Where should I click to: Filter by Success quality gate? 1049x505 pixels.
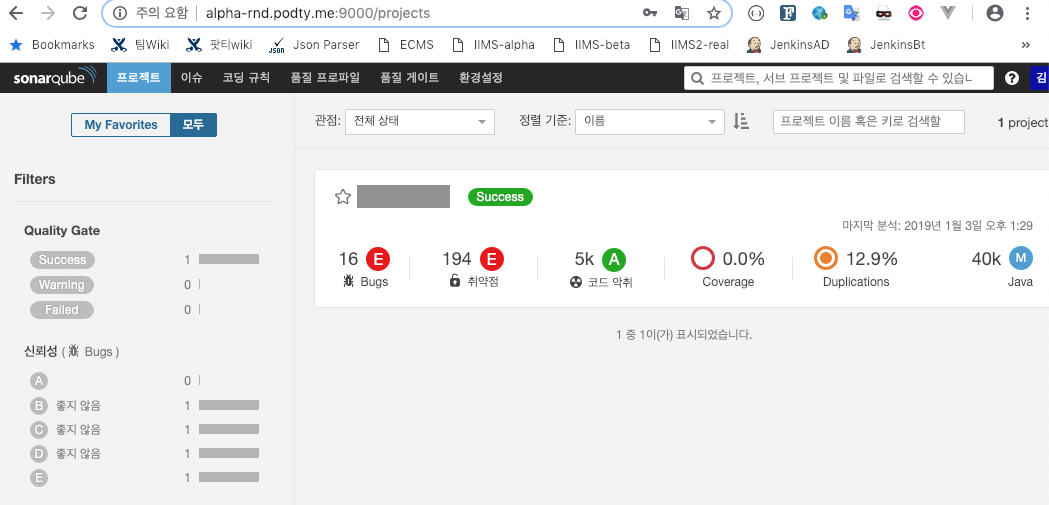[62, 260]
